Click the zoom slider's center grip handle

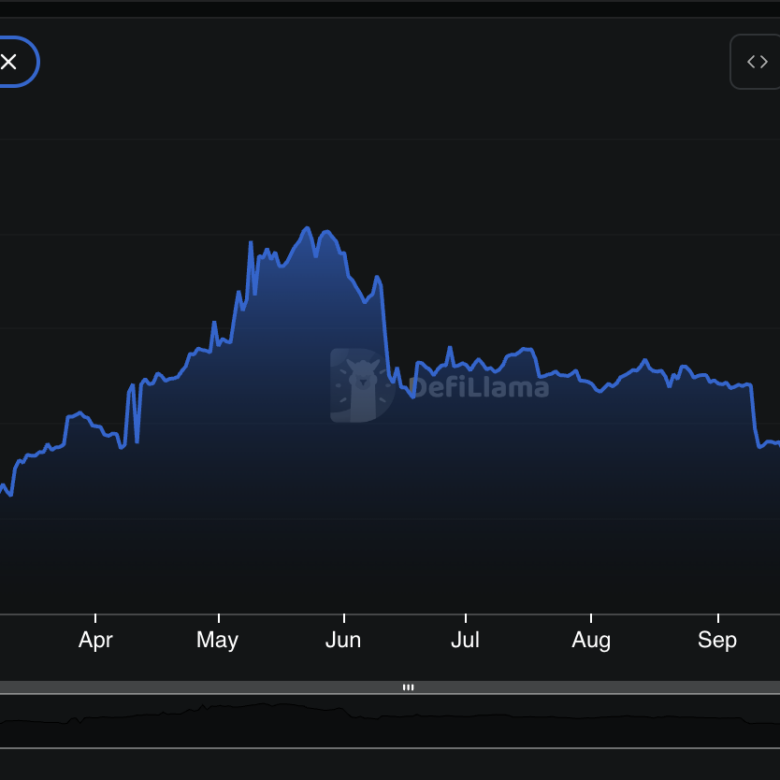408,687
